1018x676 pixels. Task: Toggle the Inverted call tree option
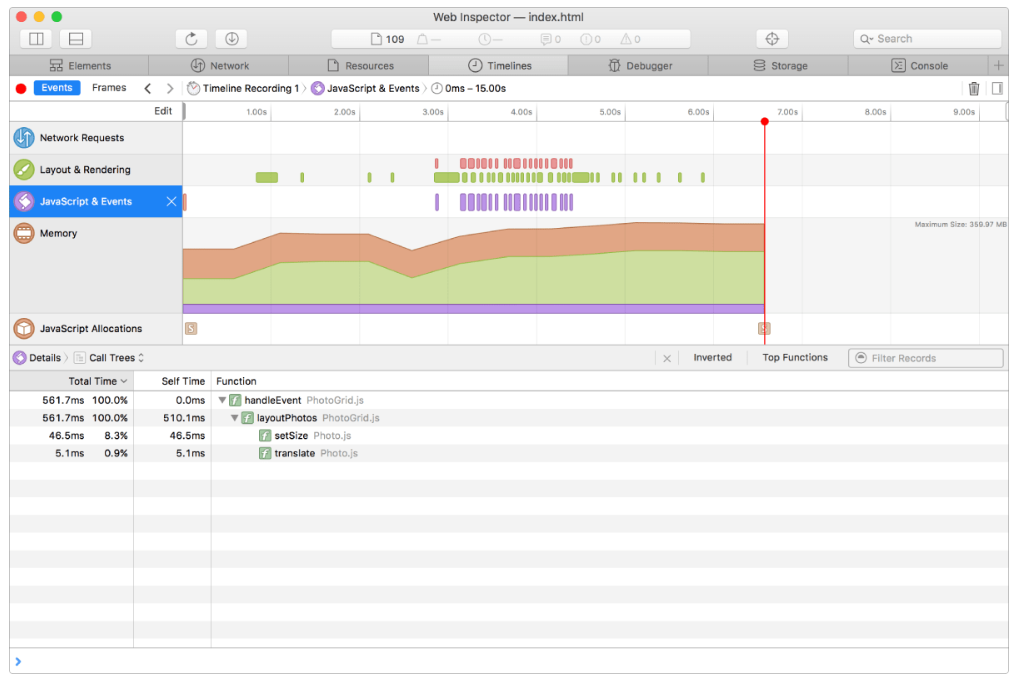[712, 358]
